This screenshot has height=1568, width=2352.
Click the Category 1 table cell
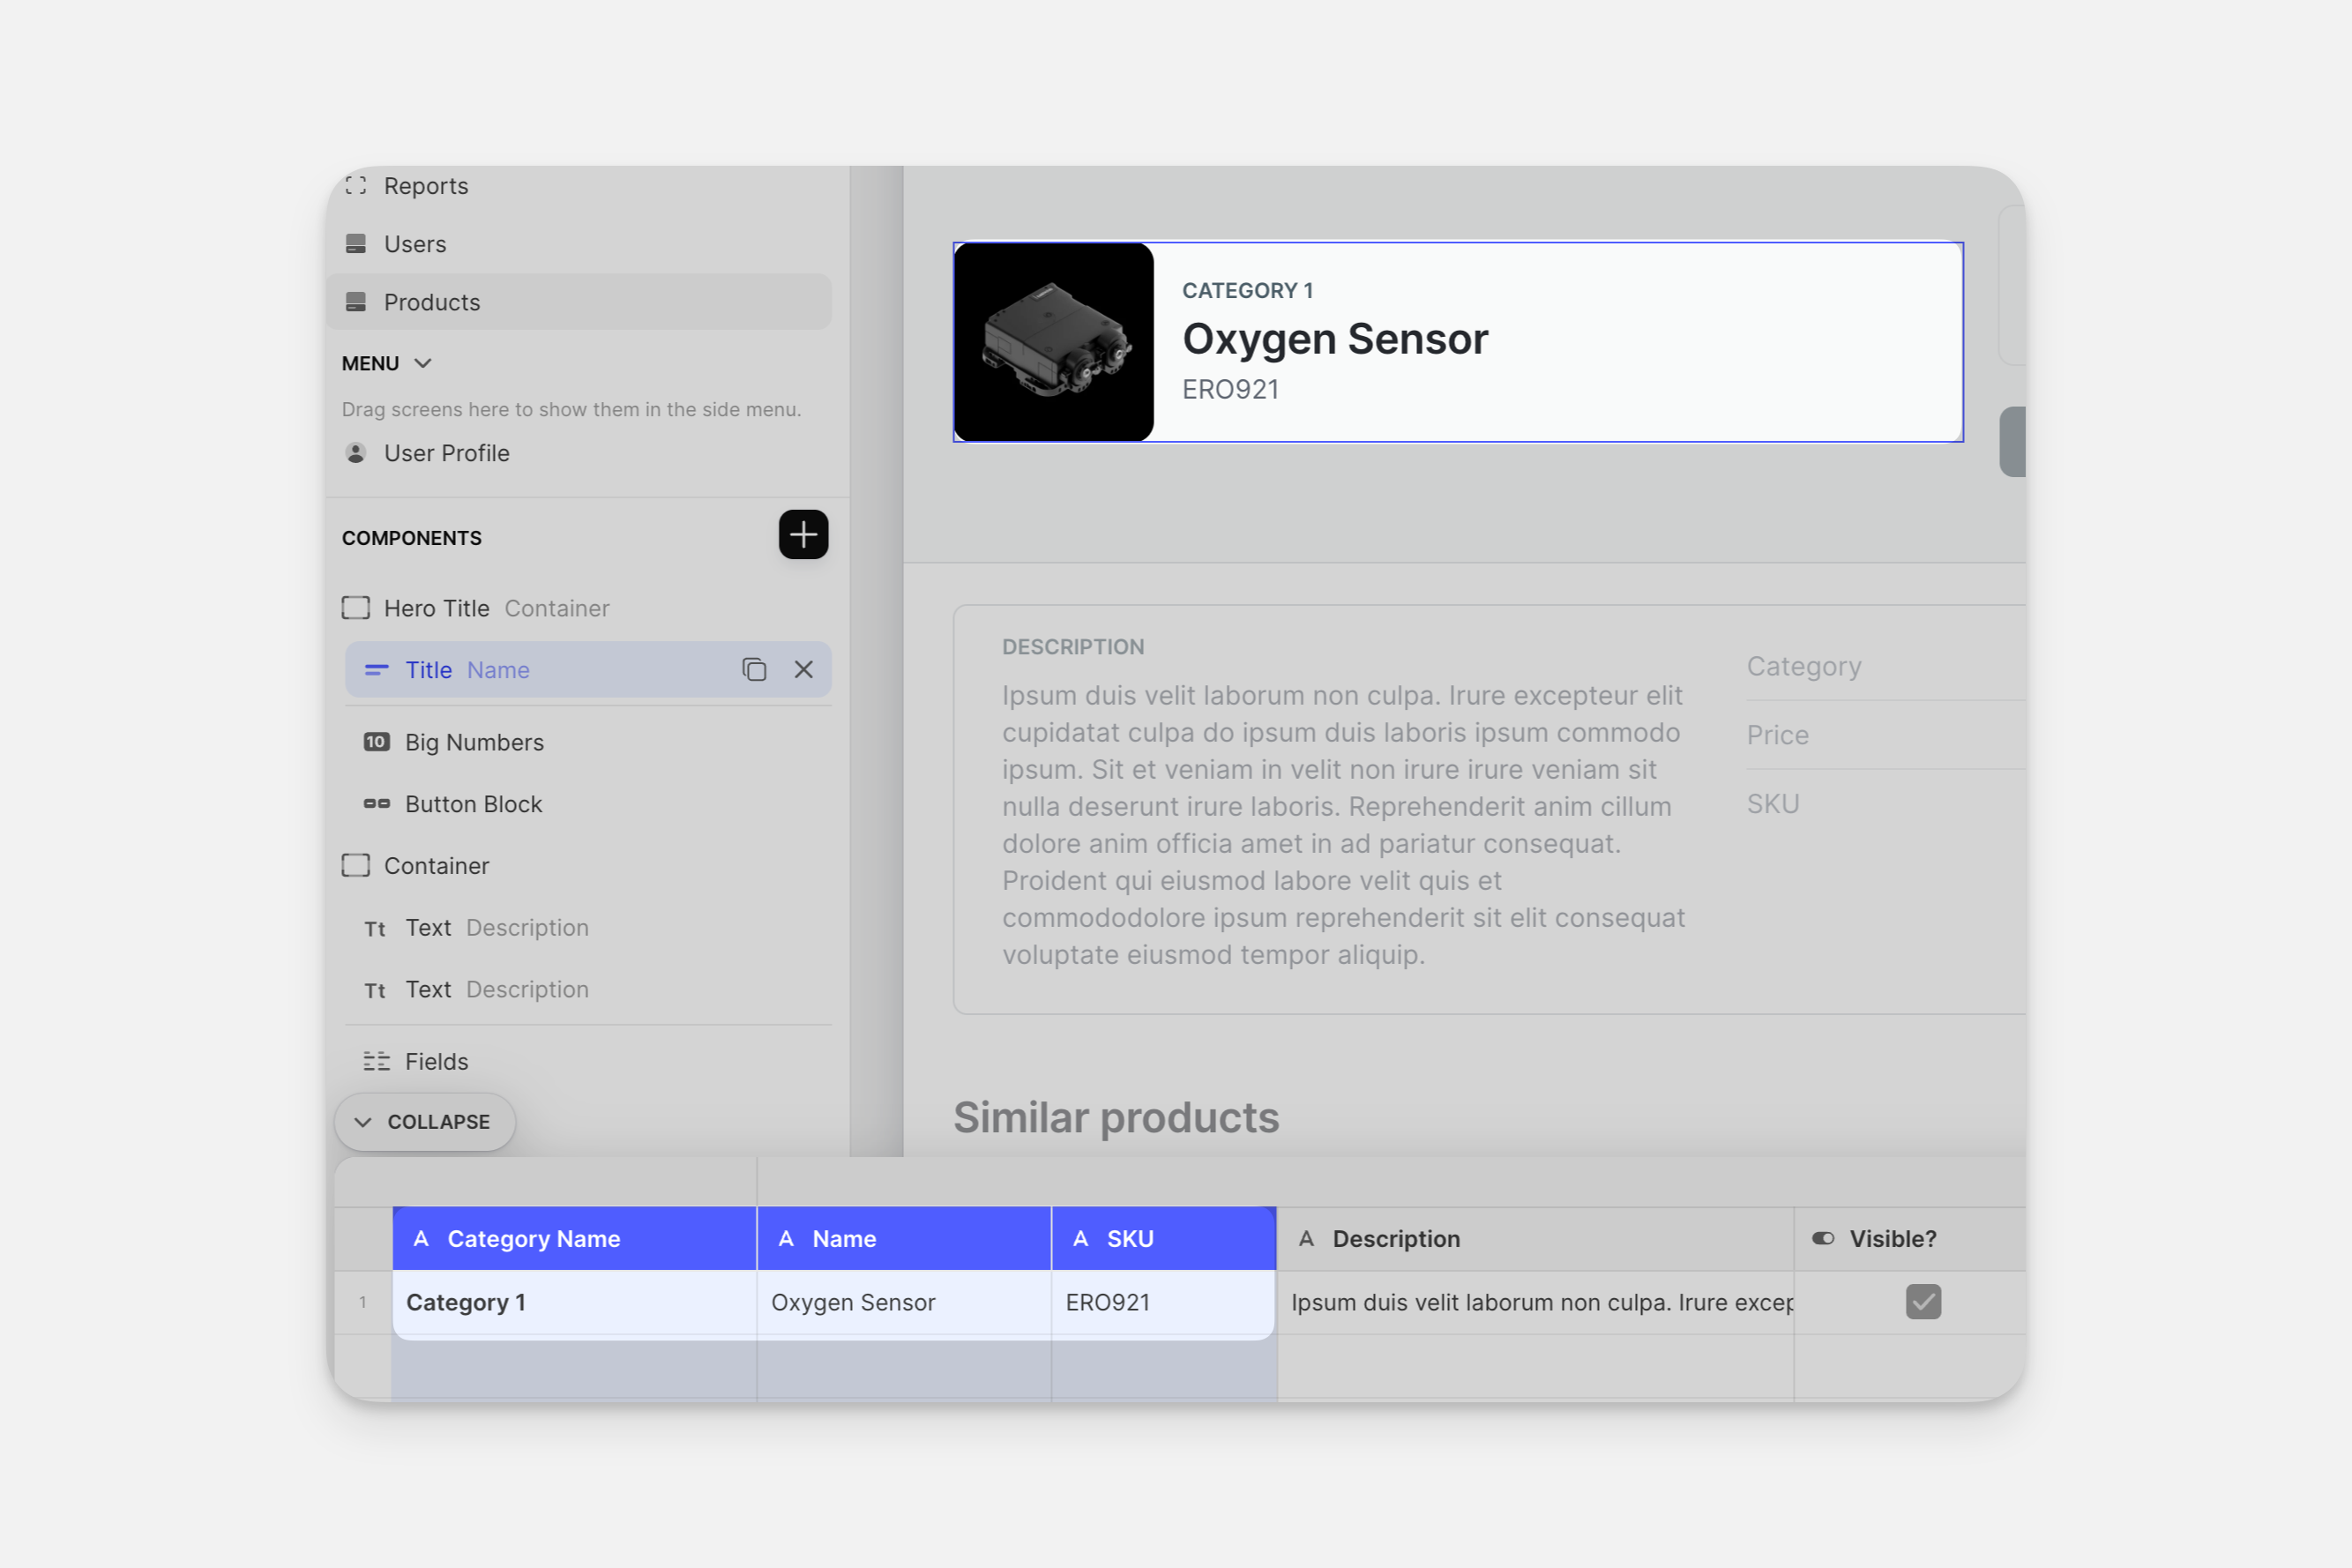pyautogui.click(x=575, y=1302)
